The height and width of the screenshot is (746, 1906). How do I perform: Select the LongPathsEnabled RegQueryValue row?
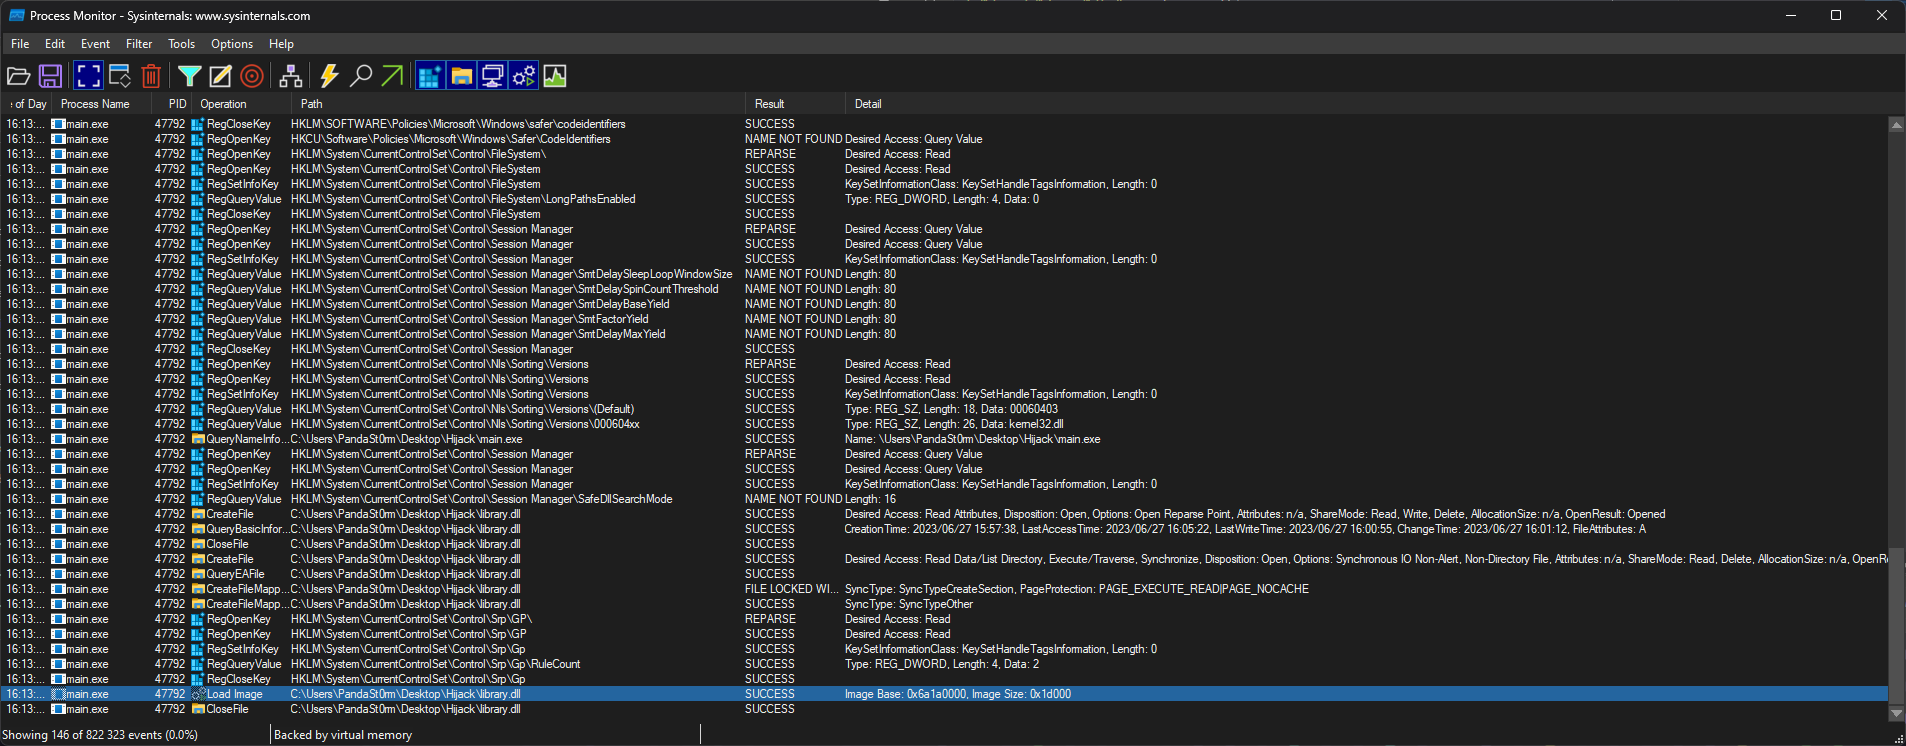click(x=944, y=199)
